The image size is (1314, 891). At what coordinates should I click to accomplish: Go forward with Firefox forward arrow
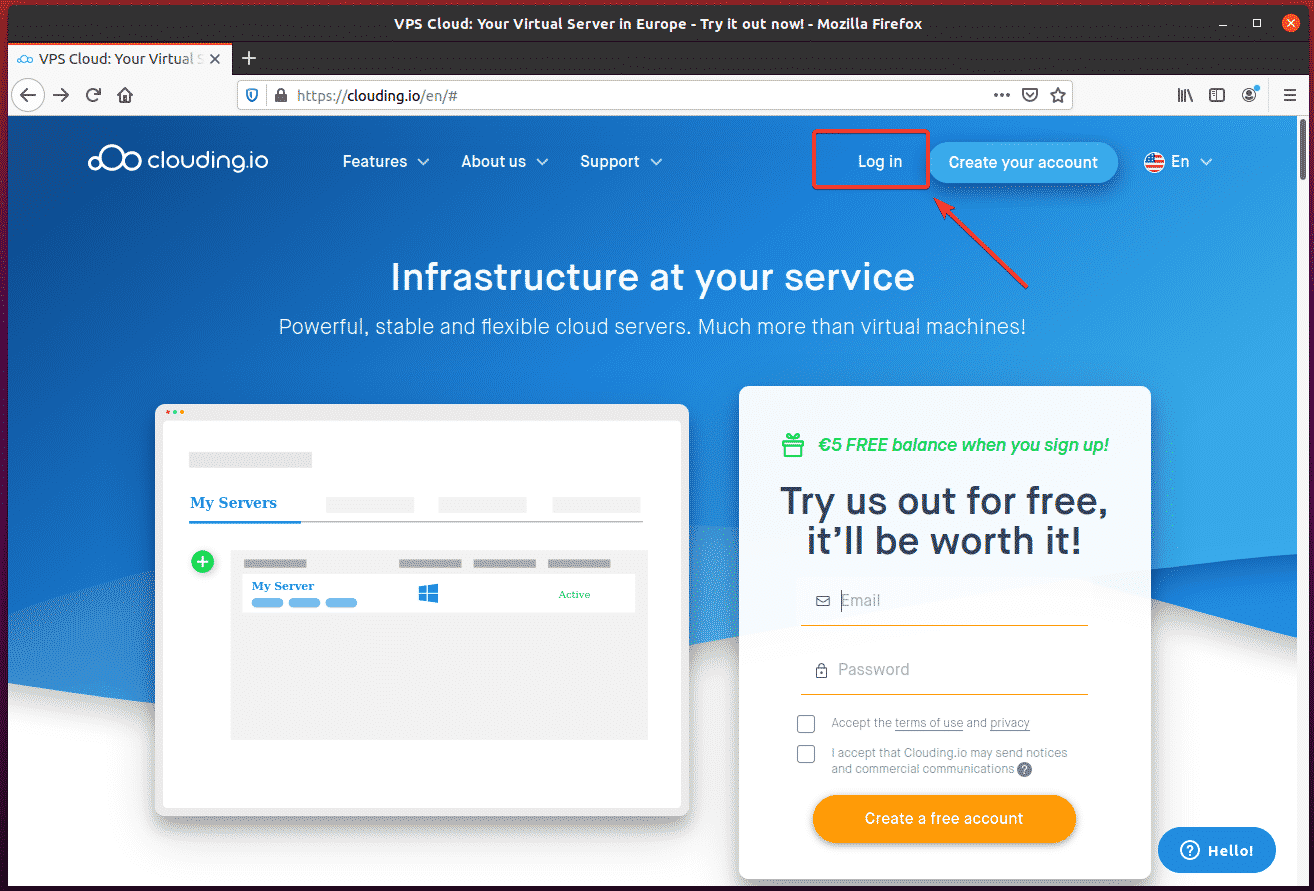pos(61,95)
